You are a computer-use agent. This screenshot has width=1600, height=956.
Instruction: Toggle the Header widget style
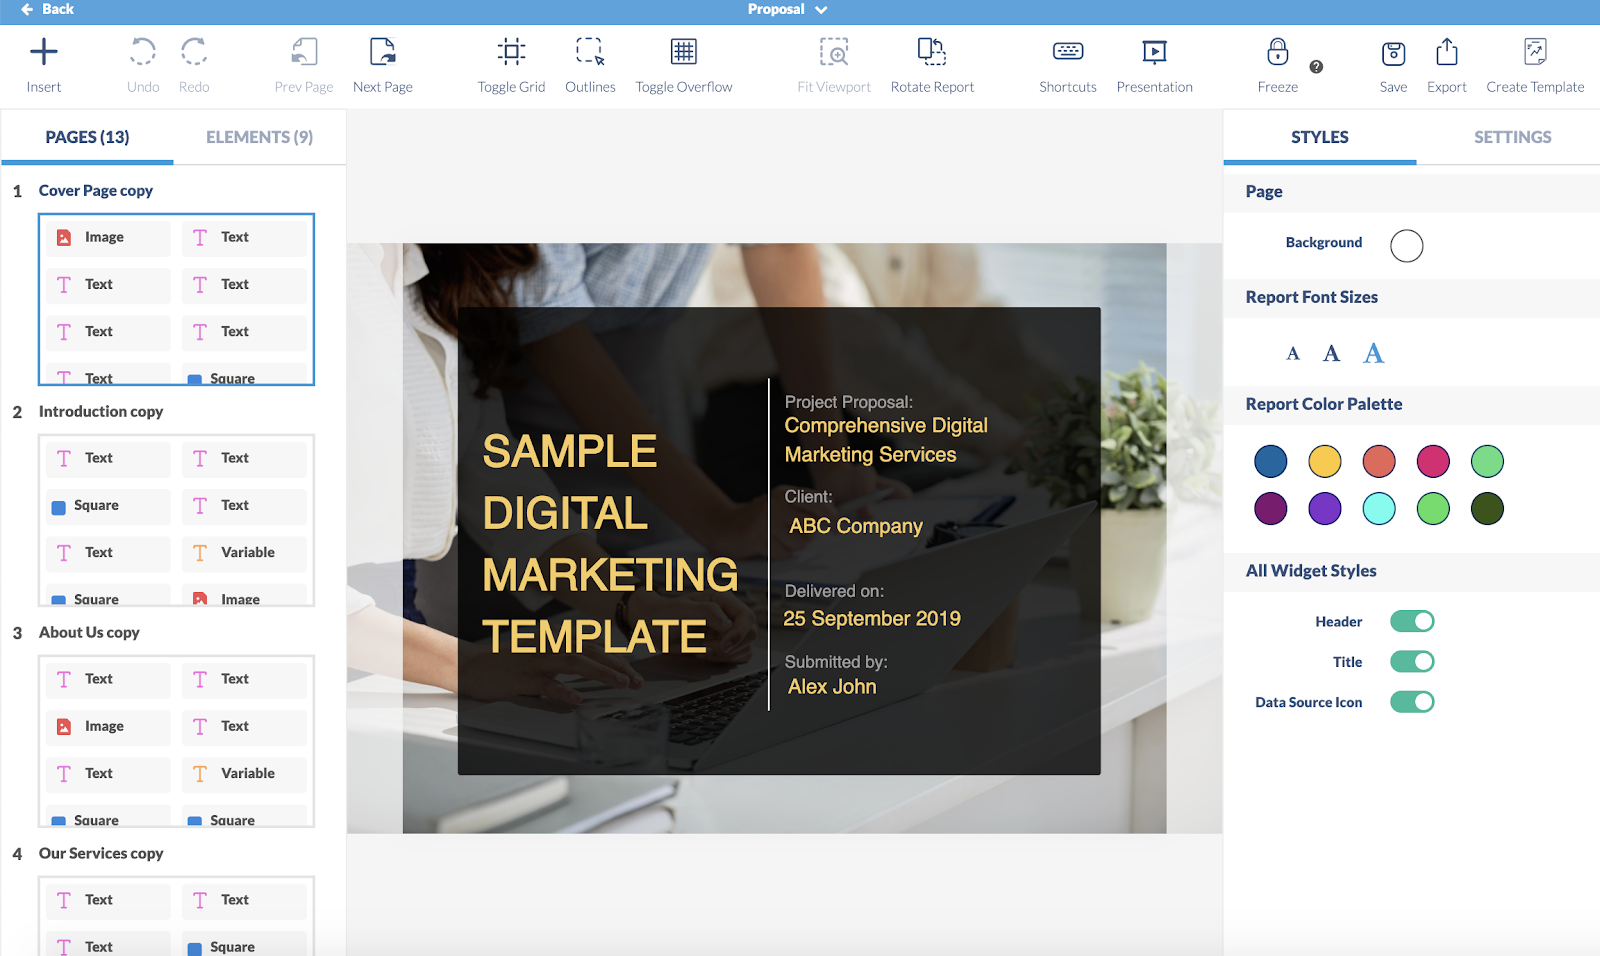point(1412,621)
